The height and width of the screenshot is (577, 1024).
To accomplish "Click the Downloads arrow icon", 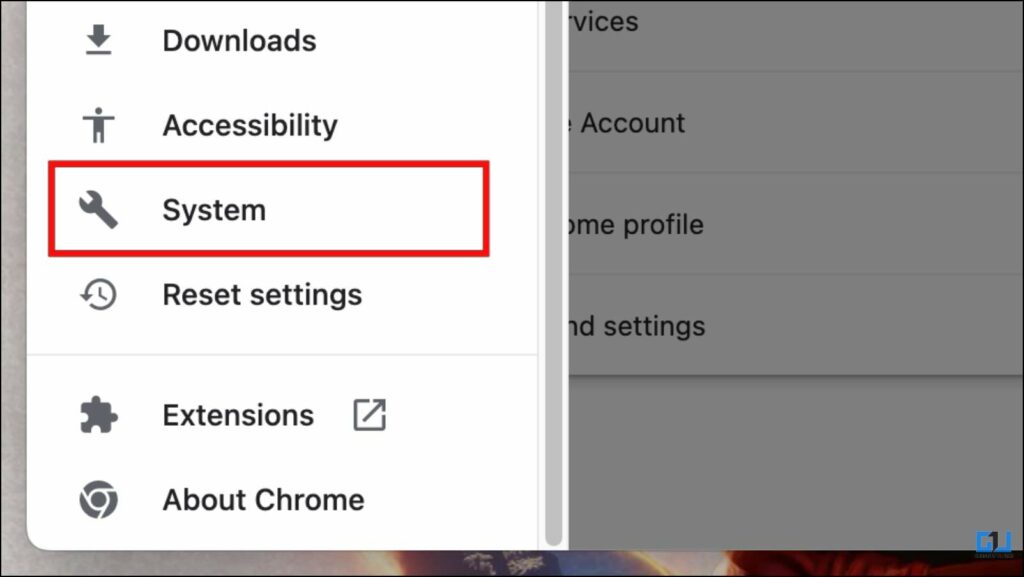I will point(97,38).
